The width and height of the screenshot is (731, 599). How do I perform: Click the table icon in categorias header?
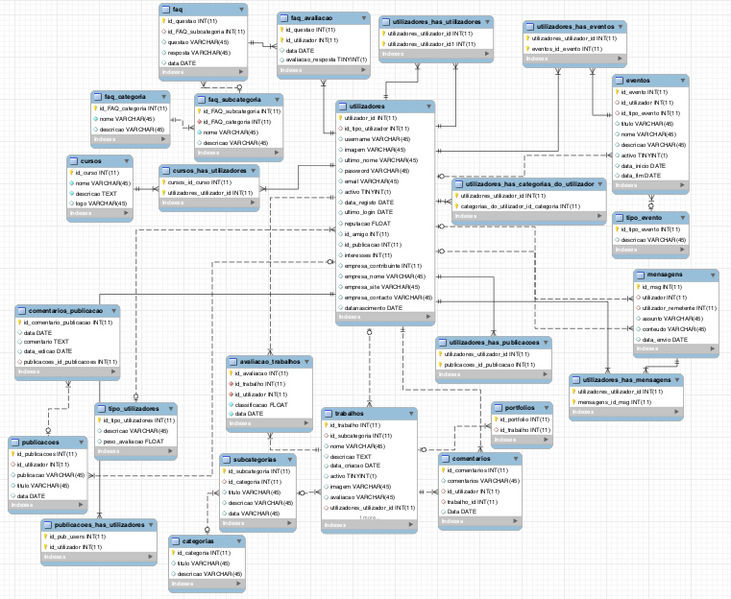pos(176,540)
